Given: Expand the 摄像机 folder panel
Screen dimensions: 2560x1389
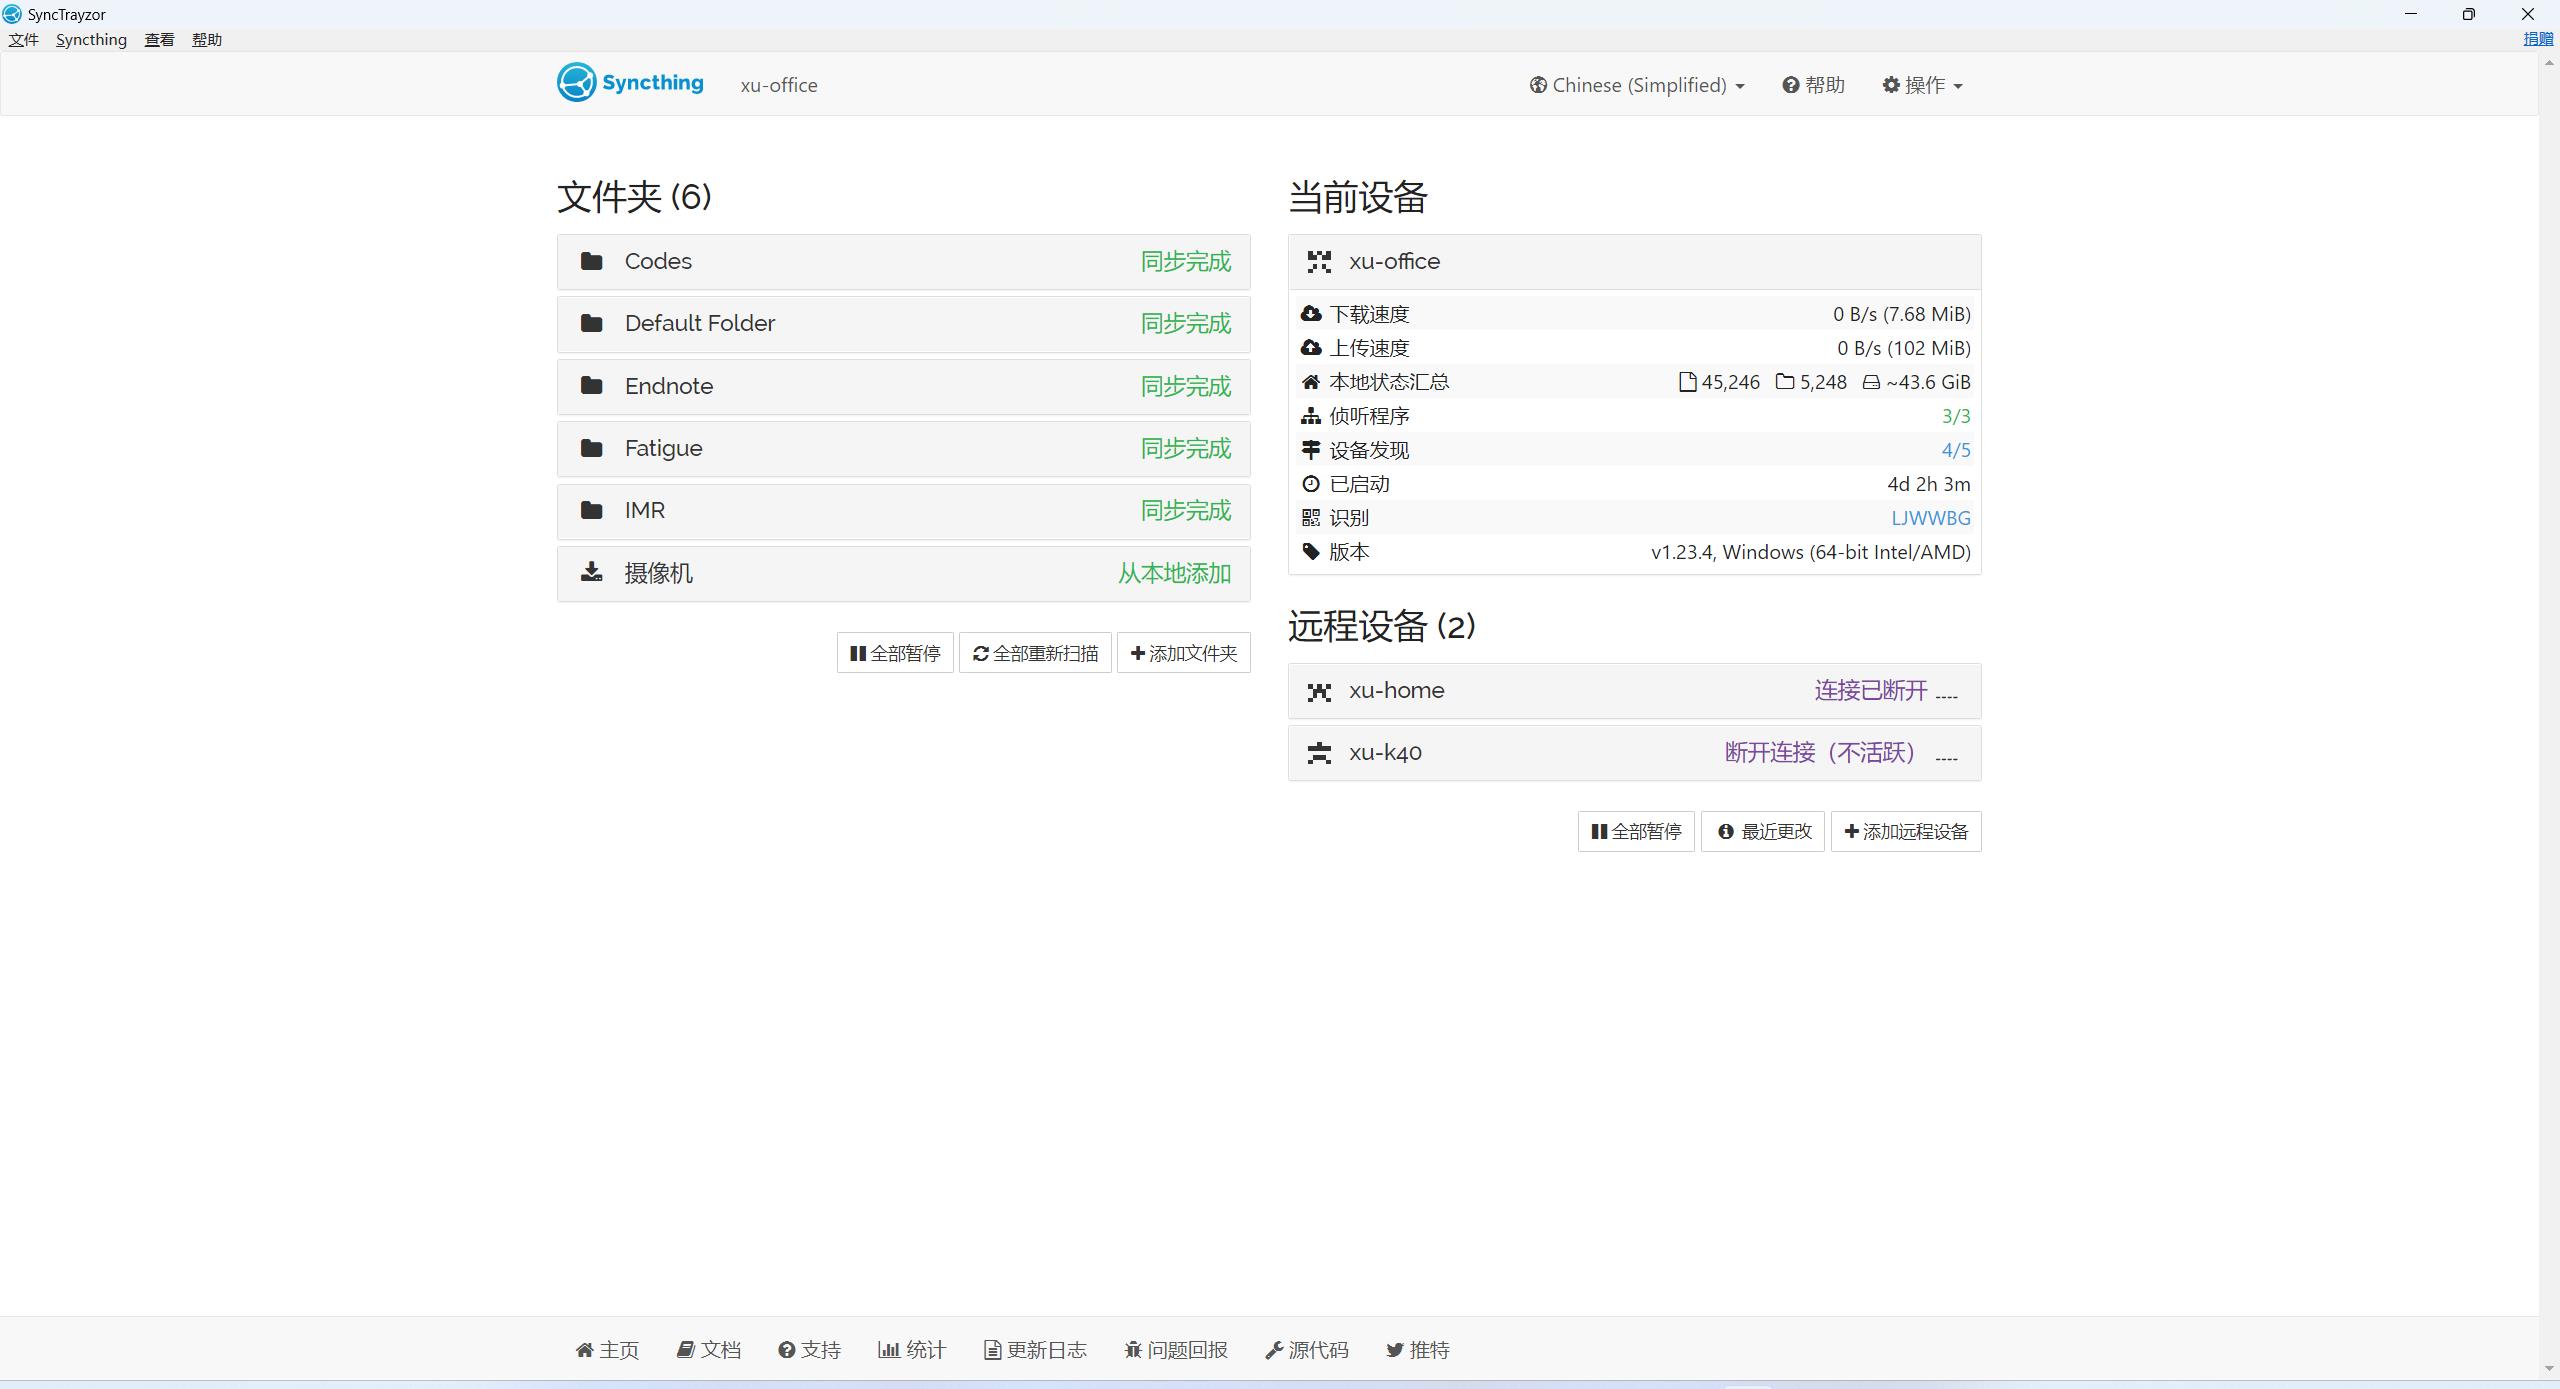Looking at the screenshot, I should click(x=904, y=573).
